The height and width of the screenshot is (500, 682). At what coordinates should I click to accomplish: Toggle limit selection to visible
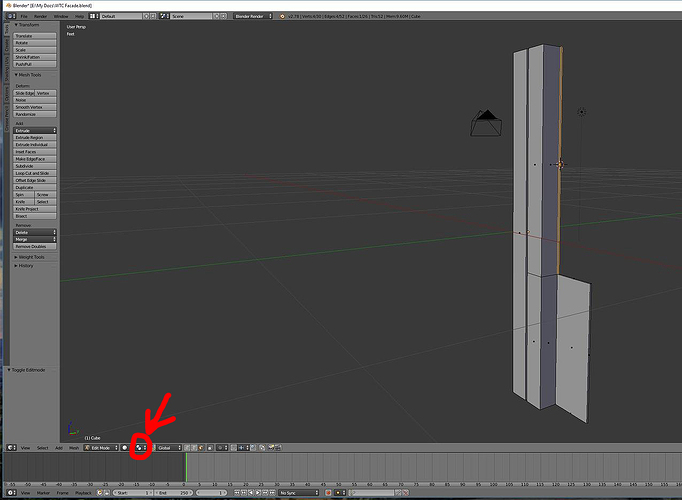click(x=211, y=447)
